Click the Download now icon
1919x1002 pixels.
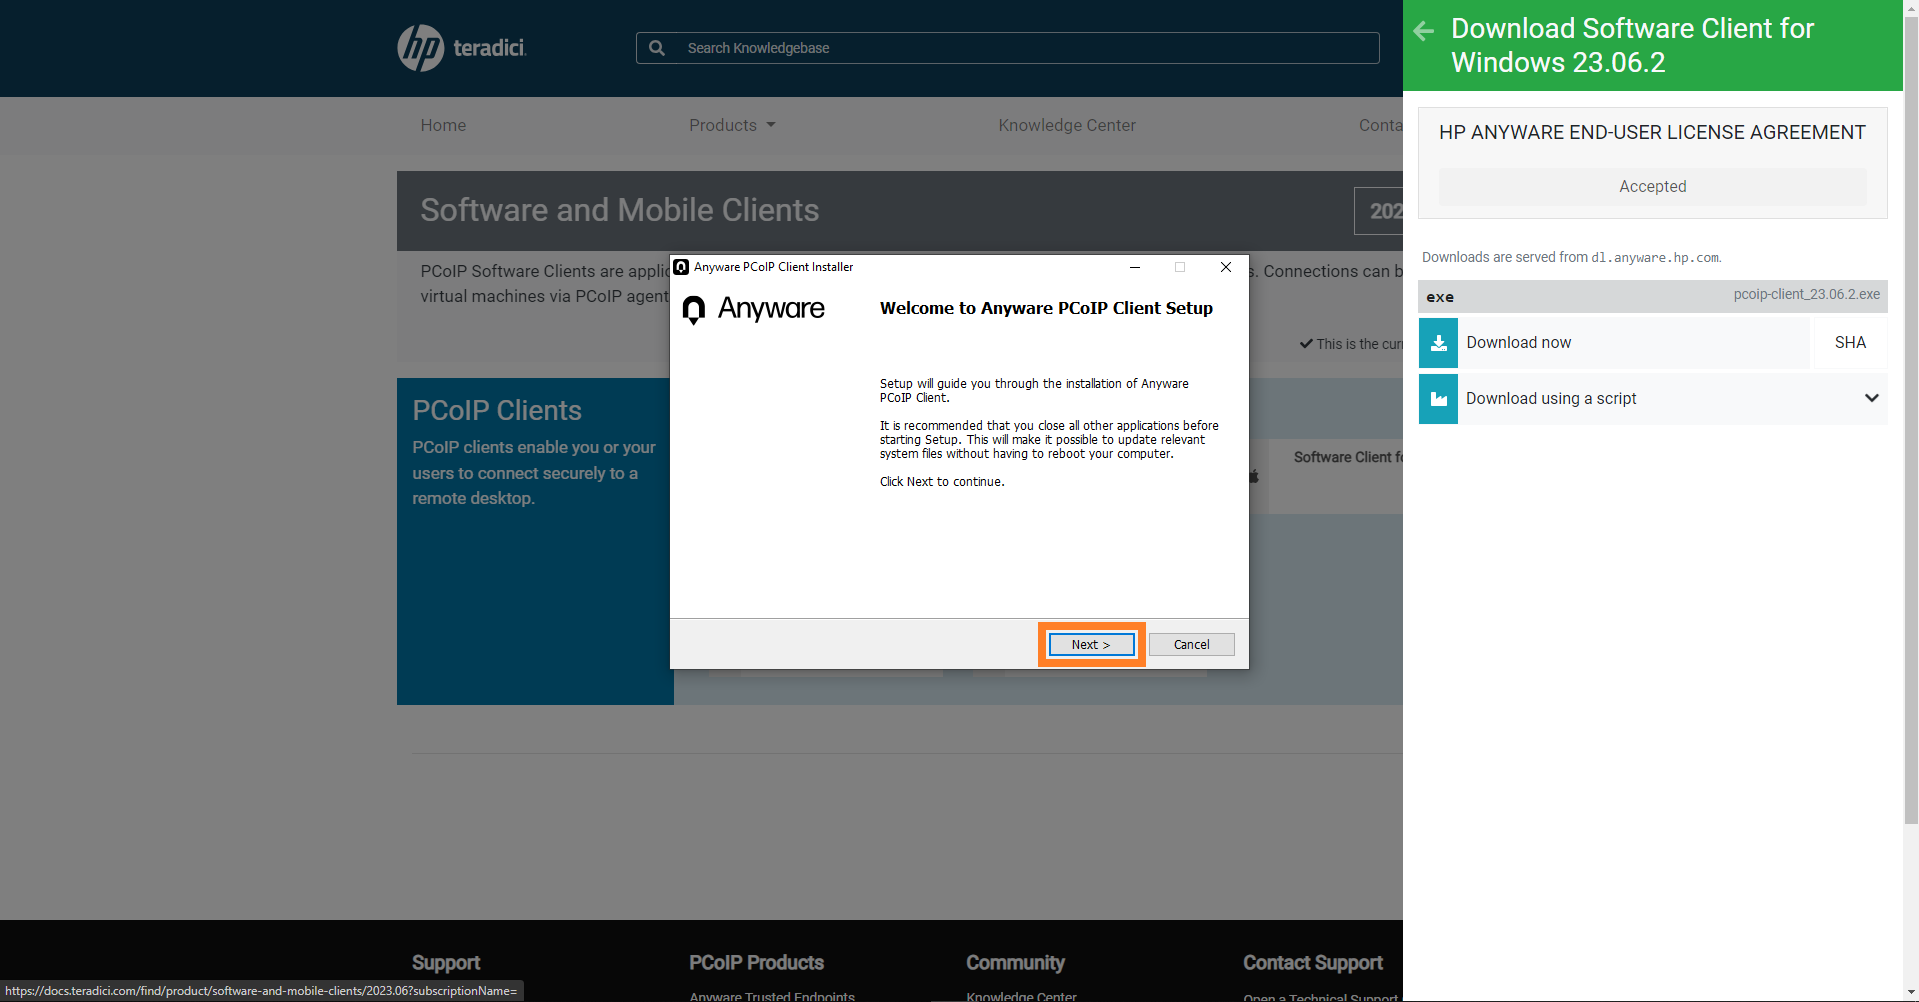point(1438,343)
